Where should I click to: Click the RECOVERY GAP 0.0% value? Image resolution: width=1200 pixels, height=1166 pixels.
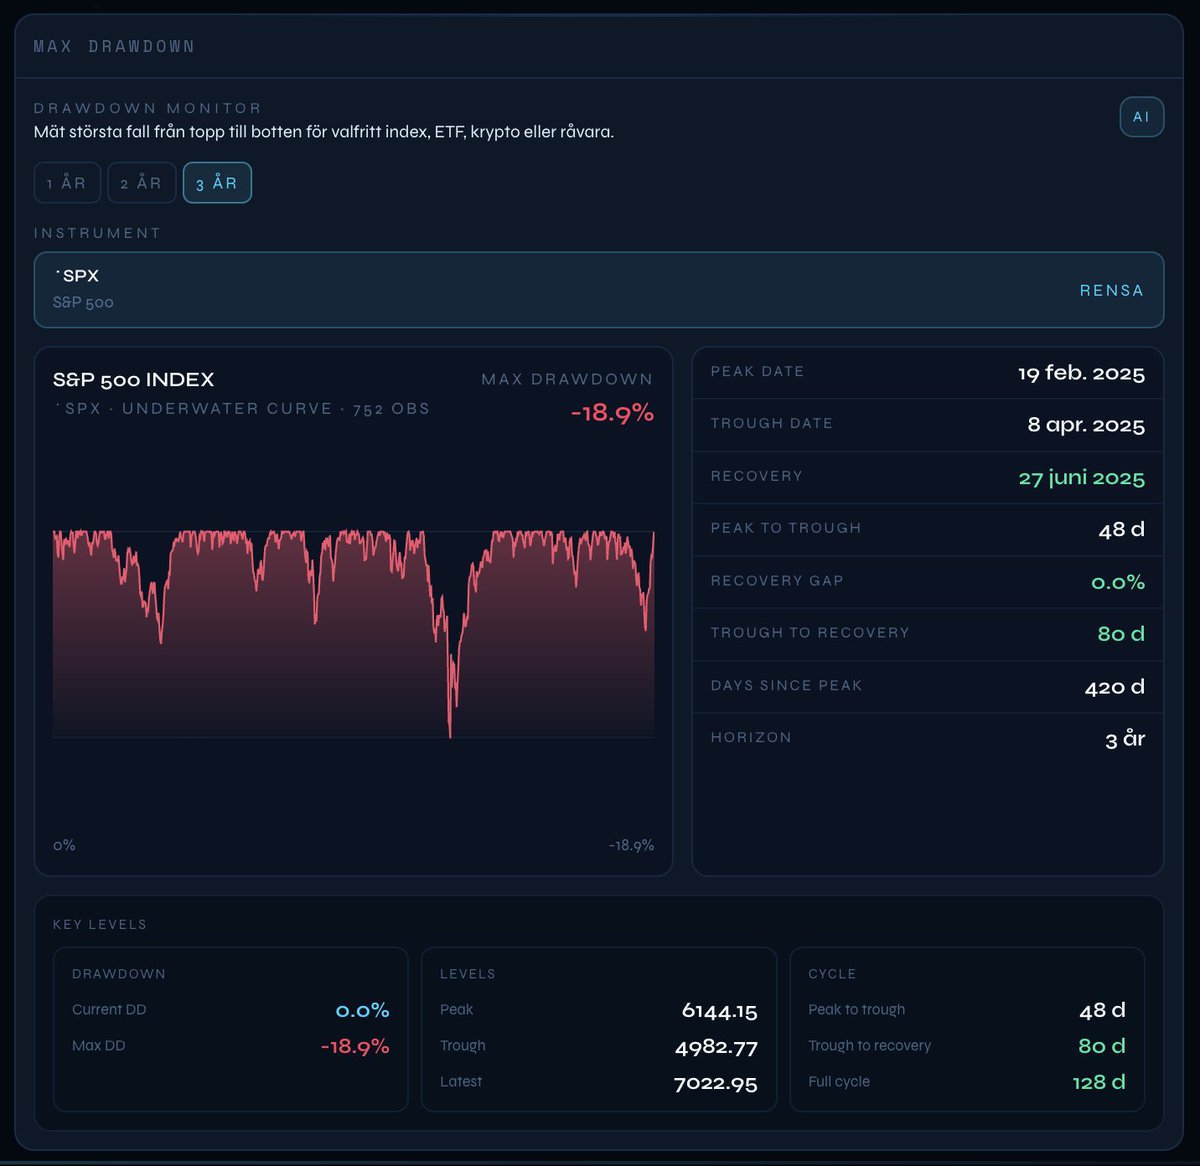pos(1118,582)
